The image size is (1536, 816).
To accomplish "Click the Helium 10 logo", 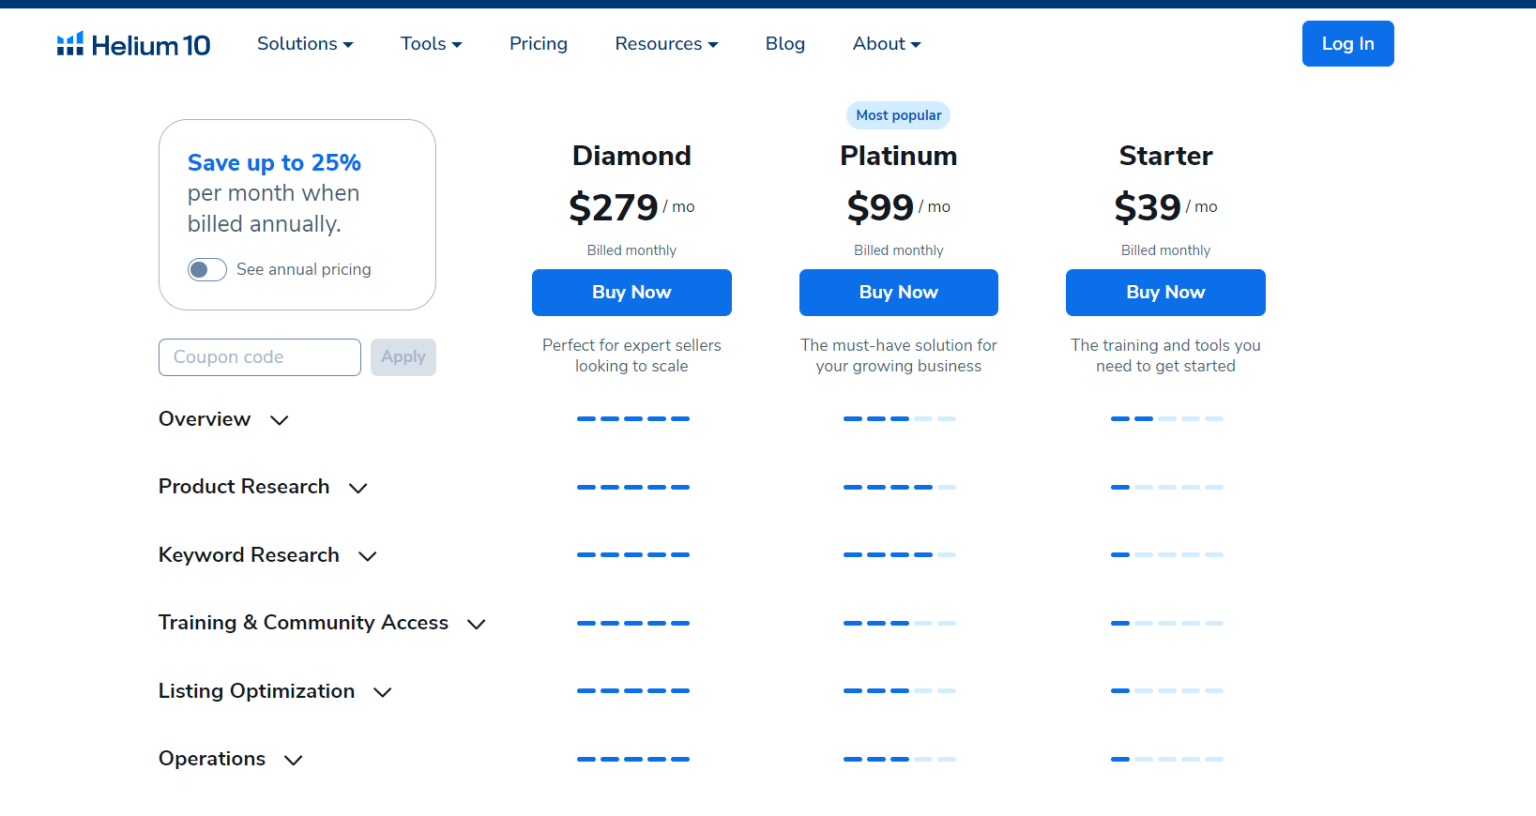I will pos(133,43).
